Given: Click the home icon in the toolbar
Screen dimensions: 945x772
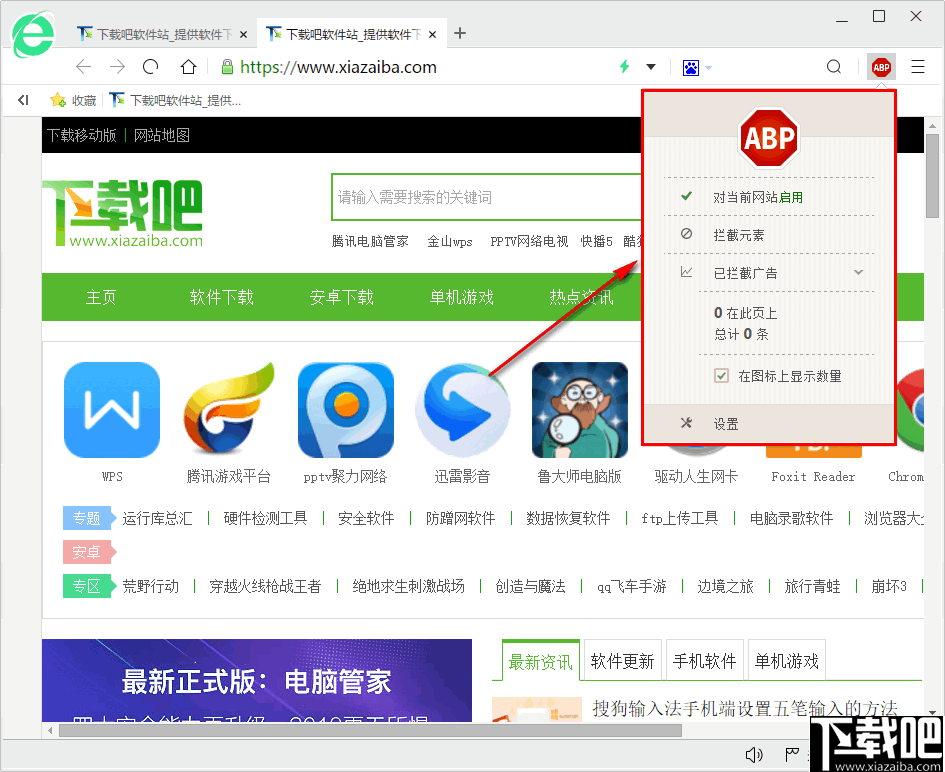Looking at the screenshot, I should coord(188,66).
